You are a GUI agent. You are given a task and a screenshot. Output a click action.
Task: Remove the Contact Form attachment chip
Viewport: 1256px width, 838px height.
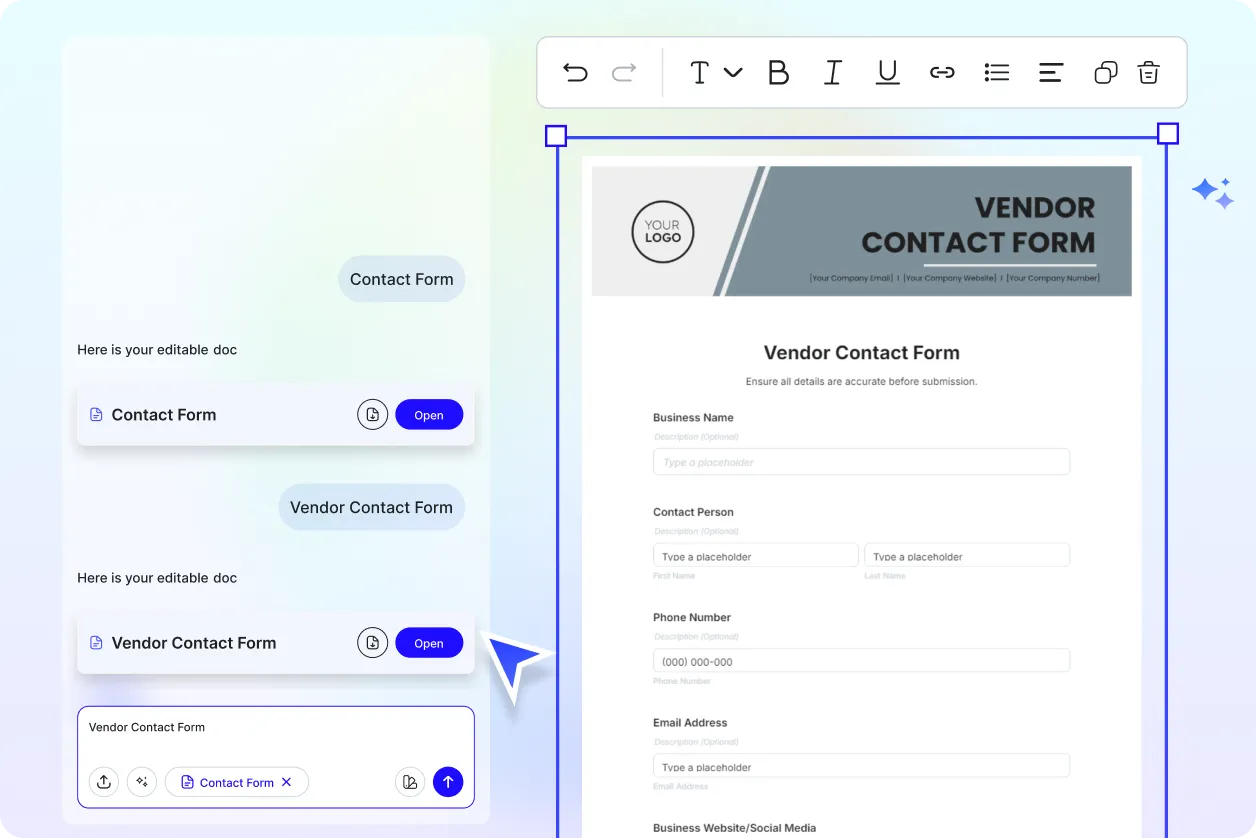click(x=286, y=782)
